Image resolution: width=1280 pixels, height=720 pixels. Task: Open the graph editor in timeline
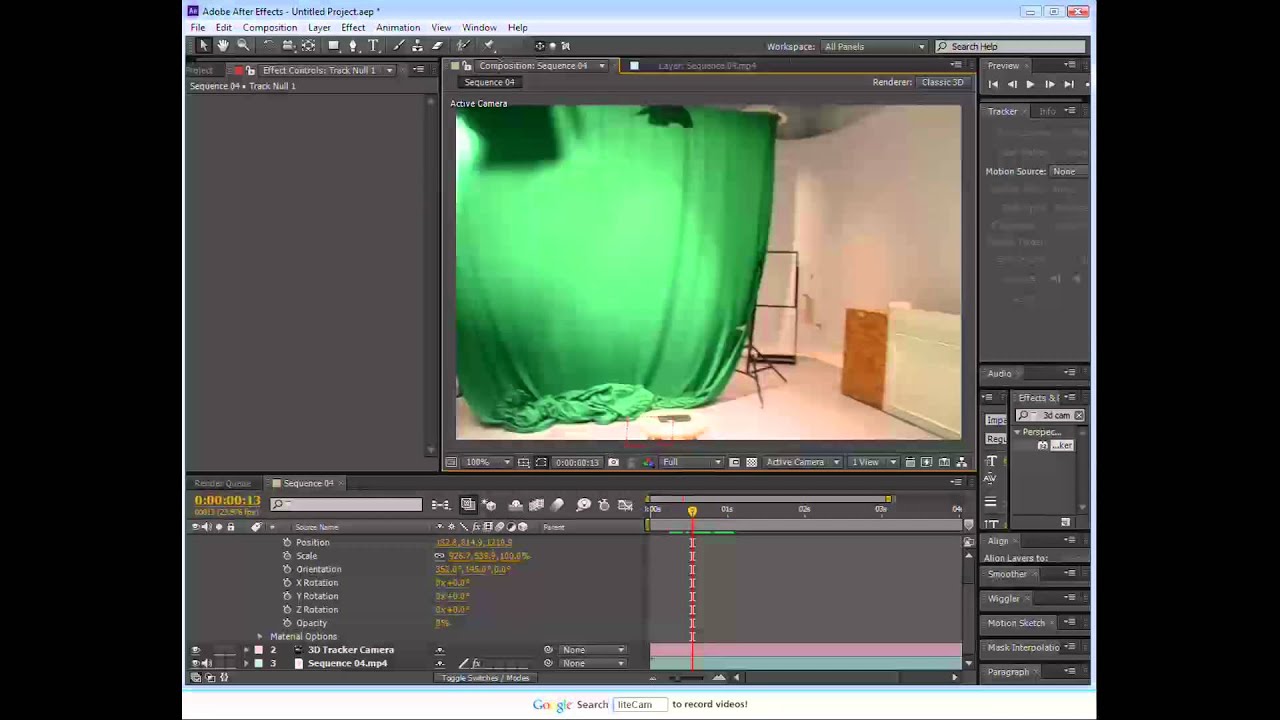625,505
